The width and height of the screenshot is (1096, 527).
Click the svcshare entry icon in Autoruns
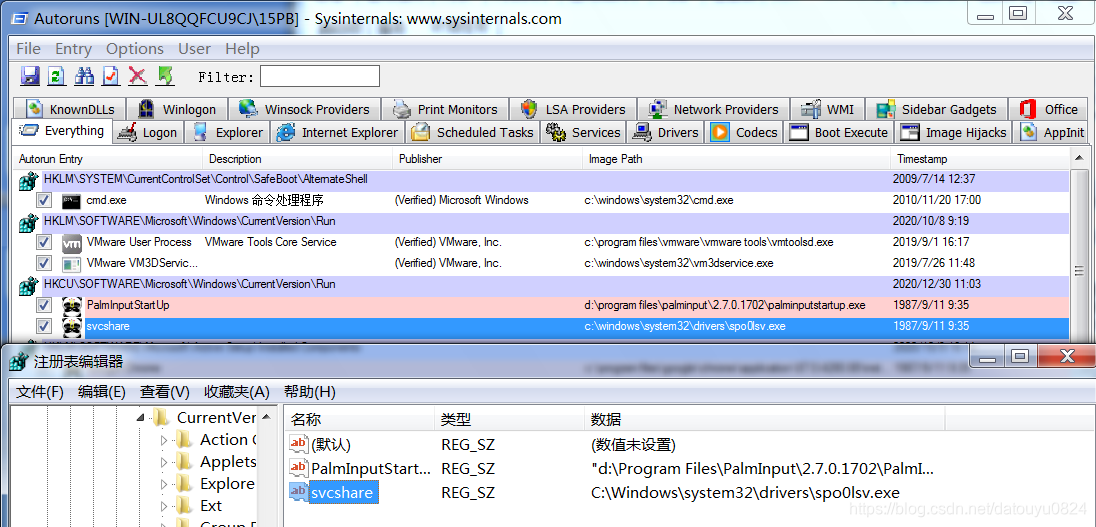click(71, 326)
